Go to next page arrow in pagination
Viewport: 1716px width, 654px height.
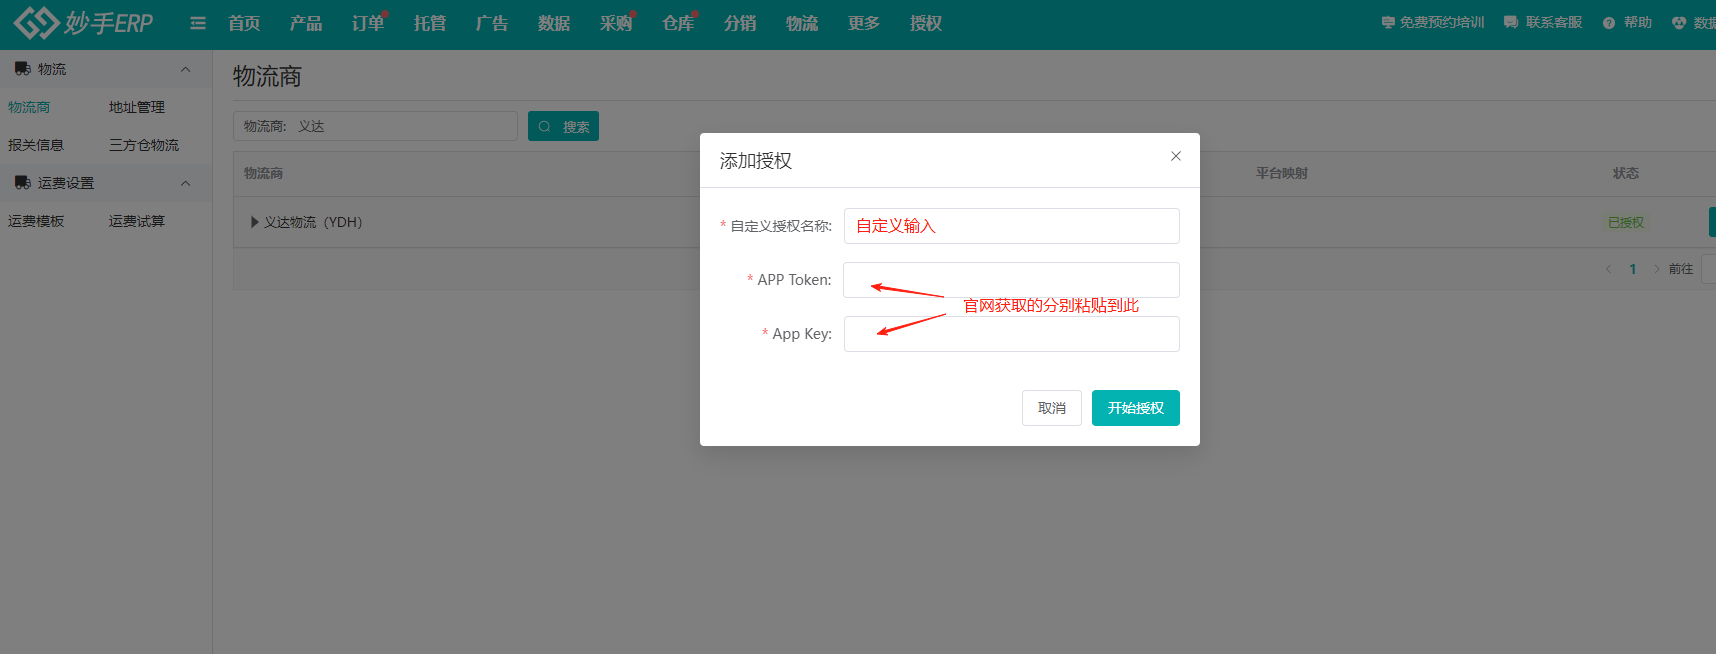1656,269
